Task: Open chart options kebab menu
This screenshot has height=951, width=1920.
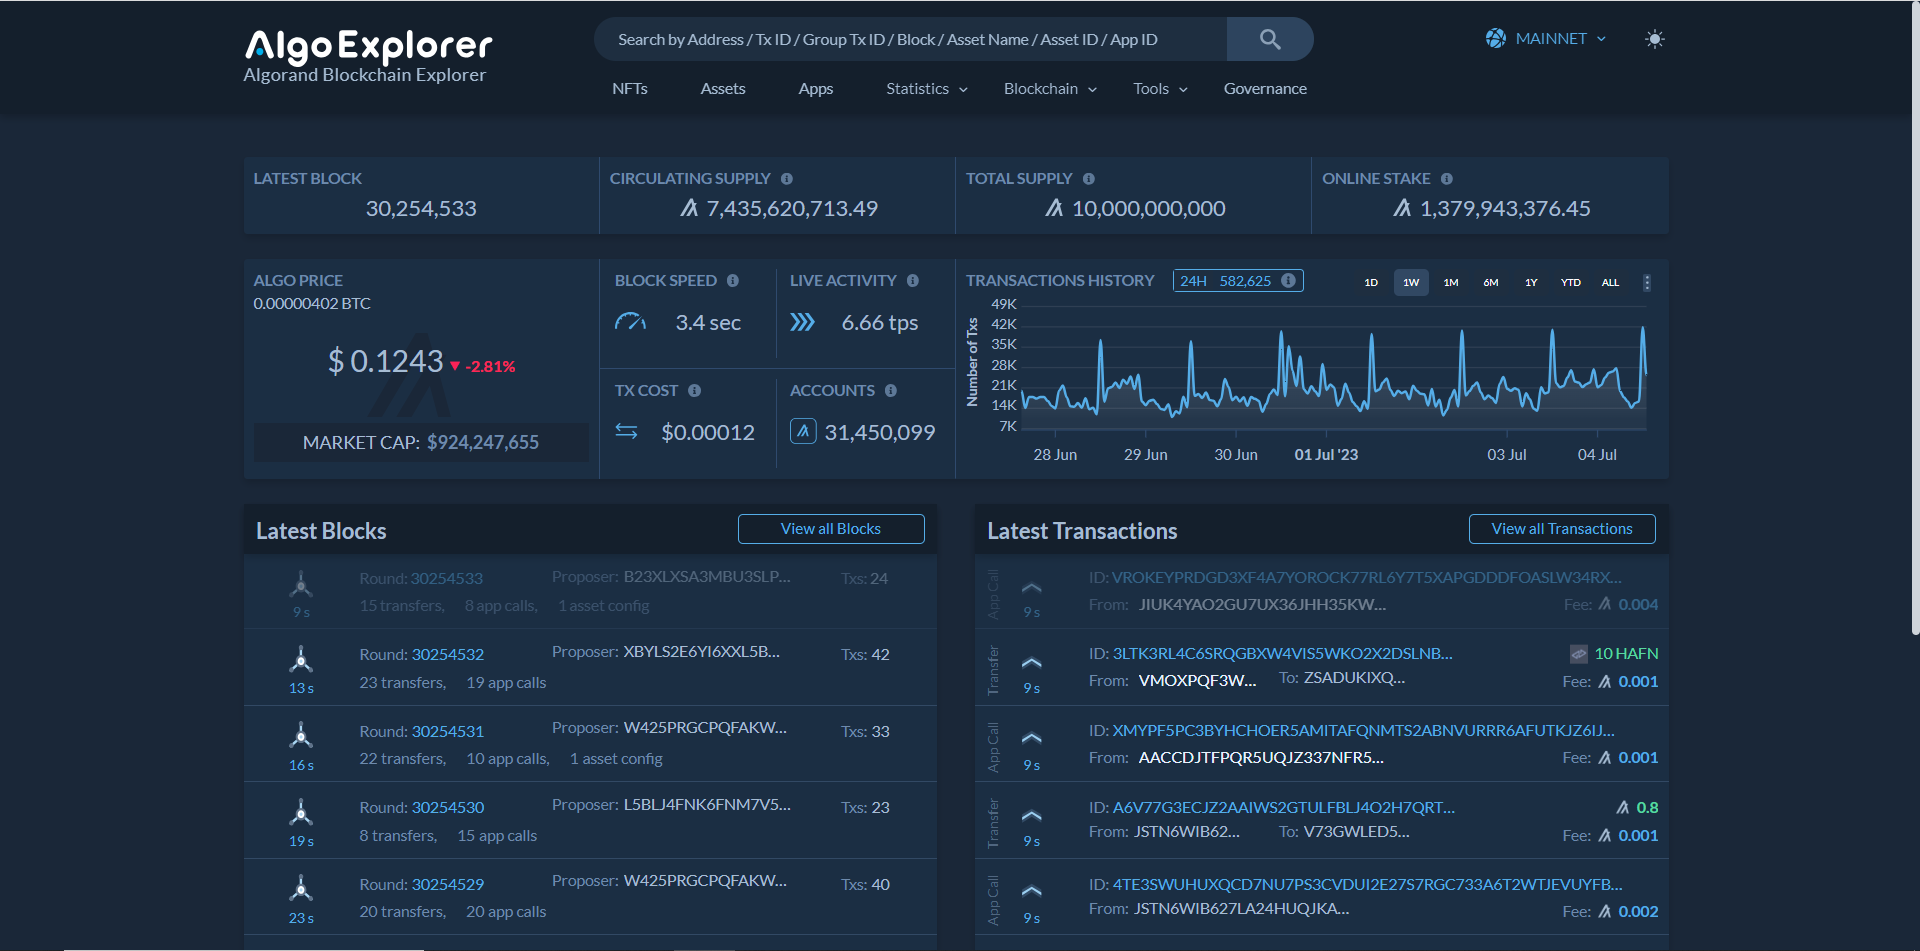Action: click(1647, 283)
